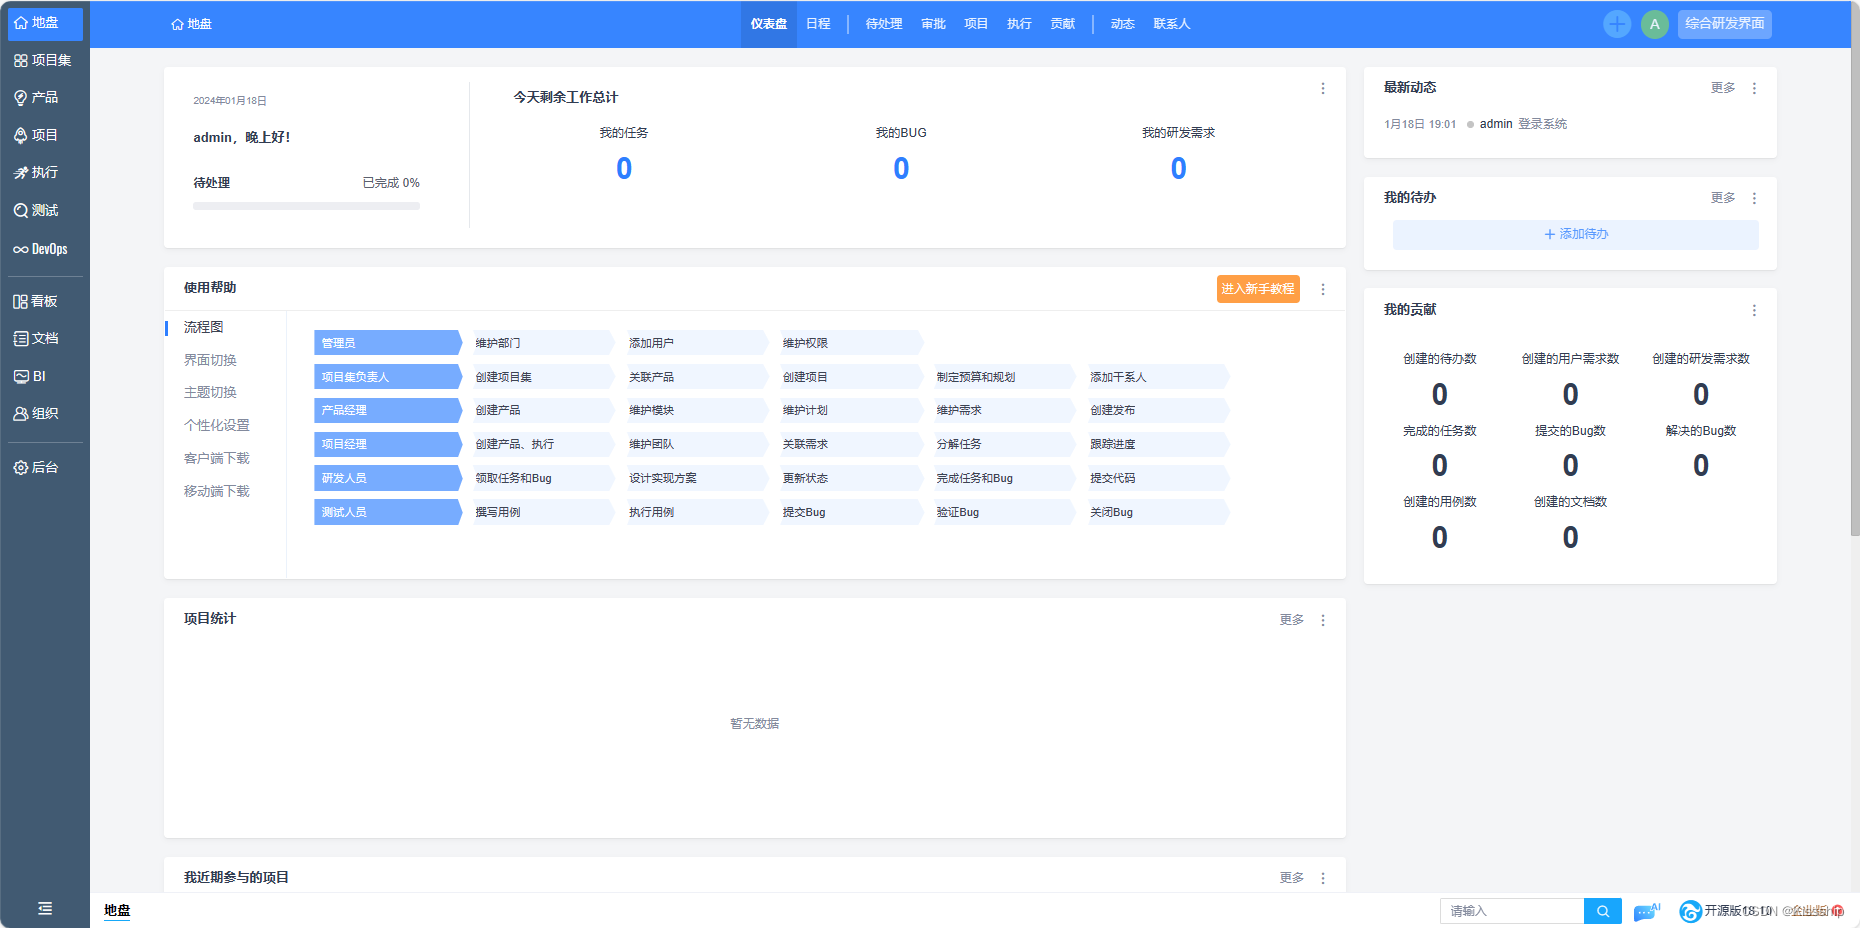Select 主题切换 in help menu
The height and width of the screenshot is (928, 1860).
pos(210,392)
